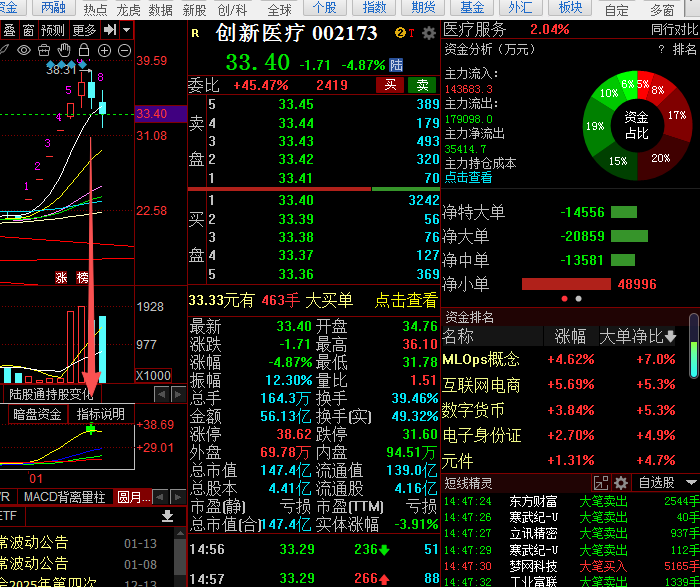Viewport: 700px width, 587px height.
Task: Open 同行对比 peer comparison
Action: coord(675,29)
